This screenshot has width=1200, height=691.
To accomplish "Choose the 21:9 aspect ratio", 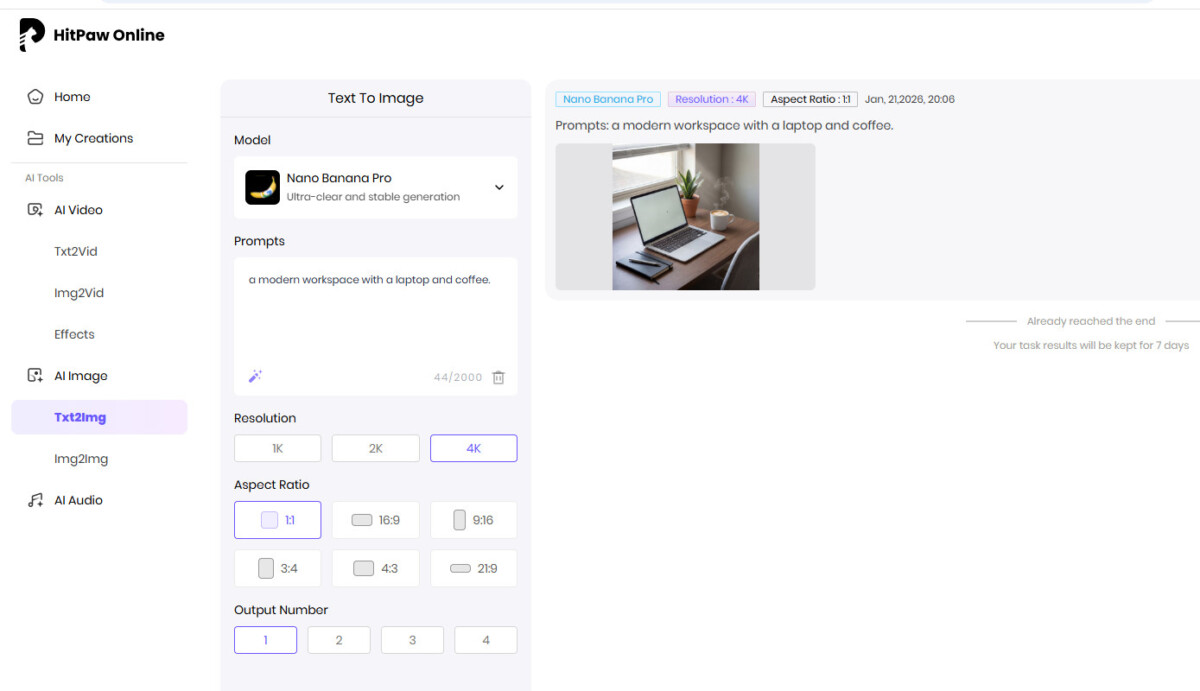I will tap(473, 568).
